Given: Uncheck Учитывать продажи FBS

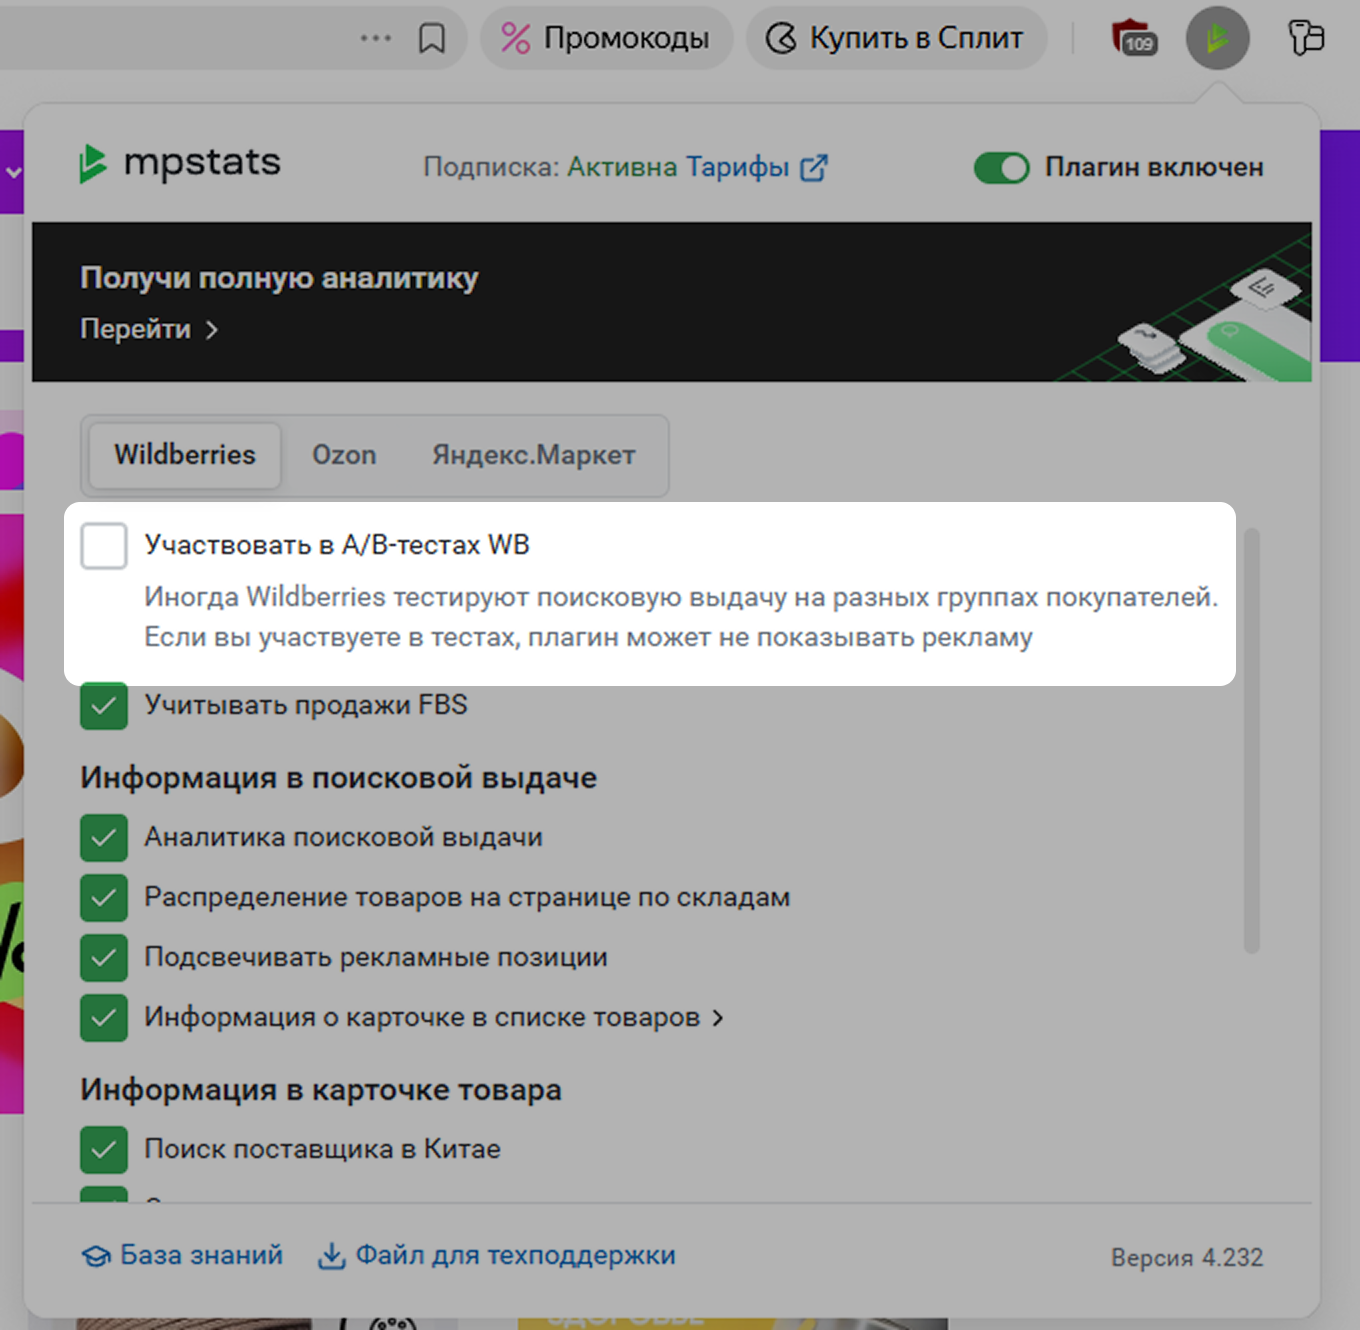Looking at the screenshot, I should pos(104,706).
